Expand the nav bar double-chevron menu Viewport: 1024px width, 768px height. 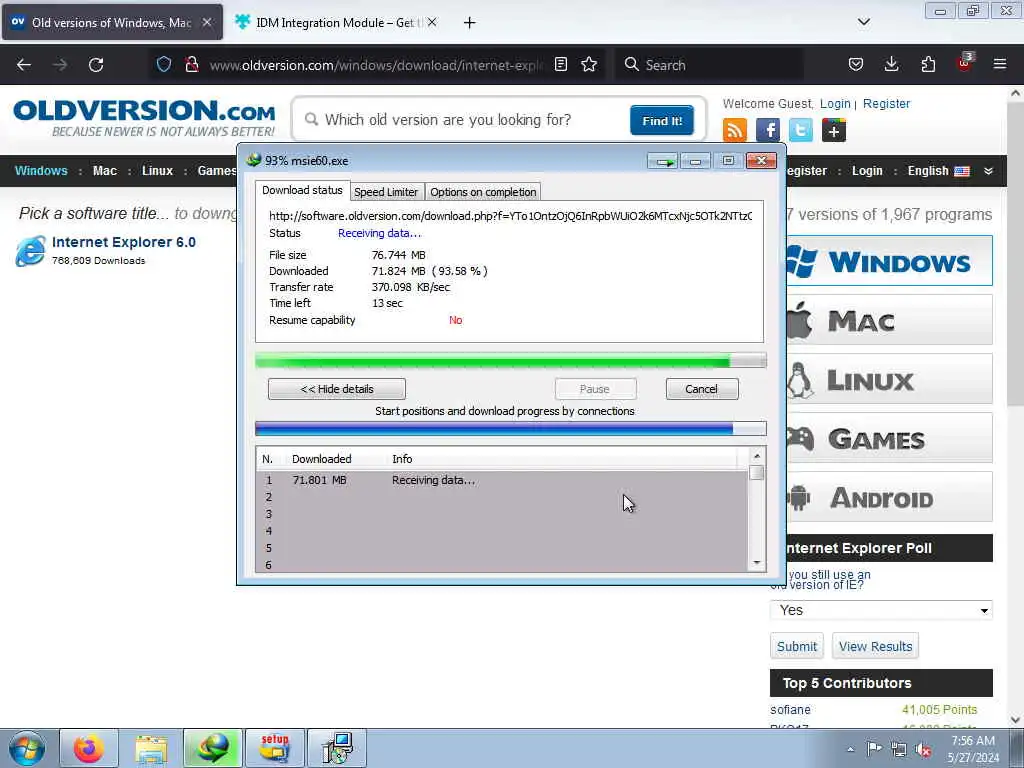click(x=988, y=171)
